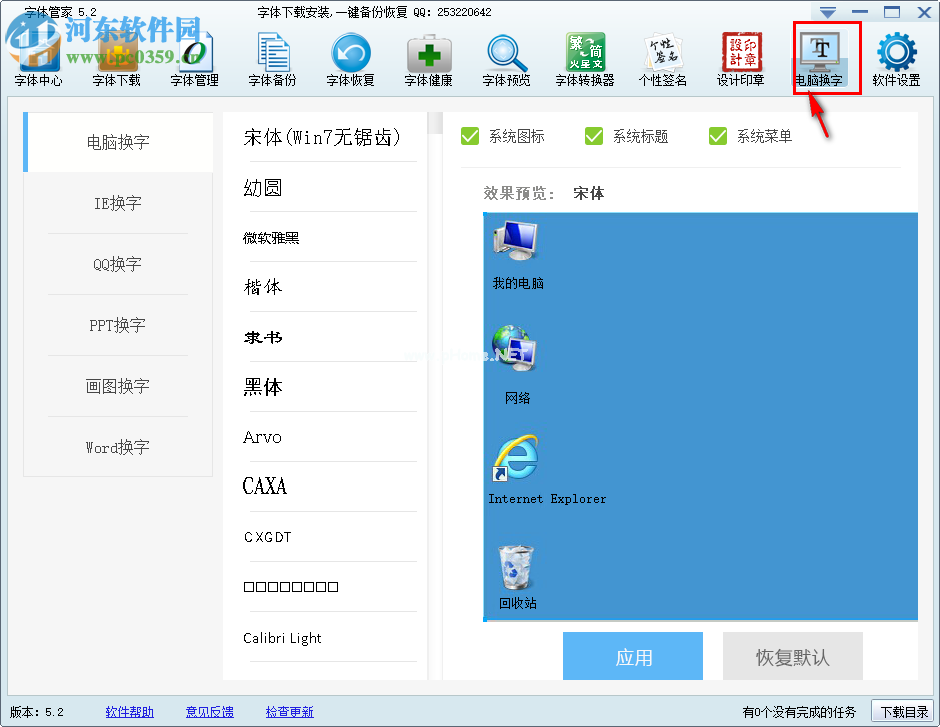Click the 检查更新 update link
The image size is (940, 727).
pos(289,712)
